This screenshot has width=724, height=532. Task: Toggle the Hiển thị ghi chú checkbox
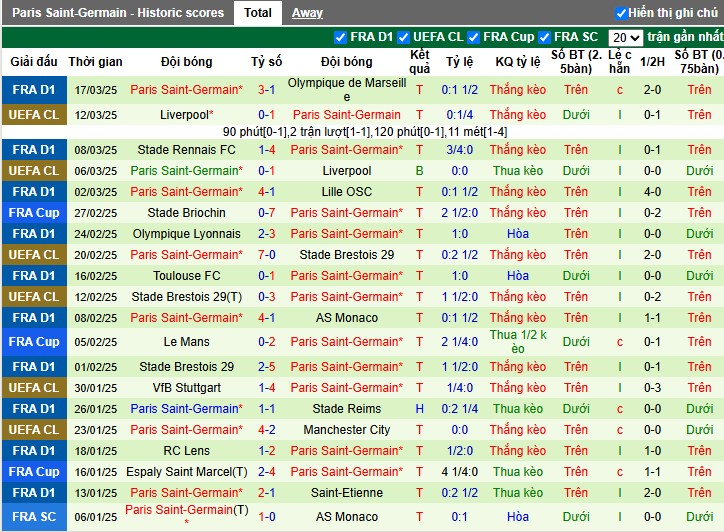621,13
